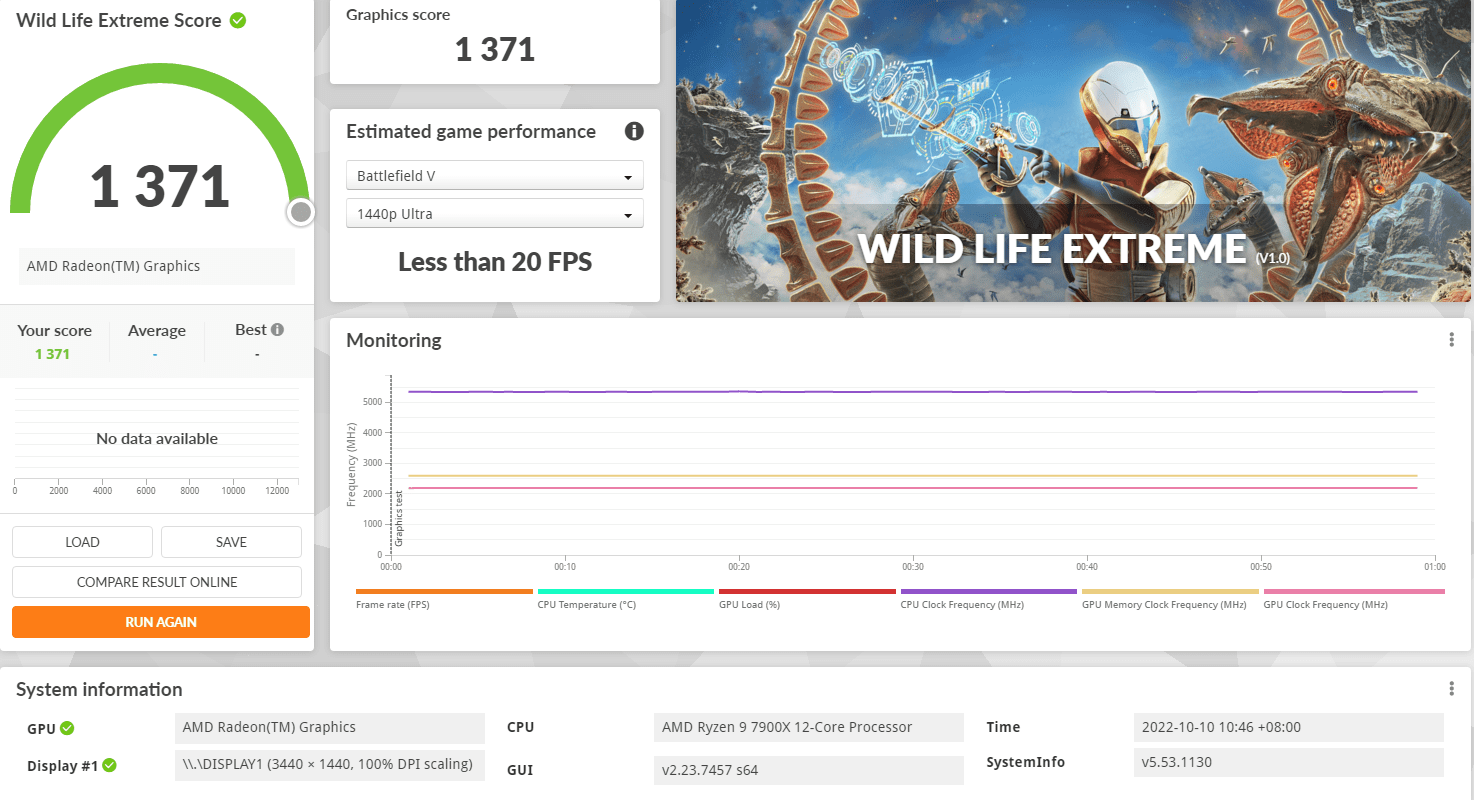Click the orange RUN AGAIN button
Viewport: 1474px width, 800px height.
coord(161,622)
